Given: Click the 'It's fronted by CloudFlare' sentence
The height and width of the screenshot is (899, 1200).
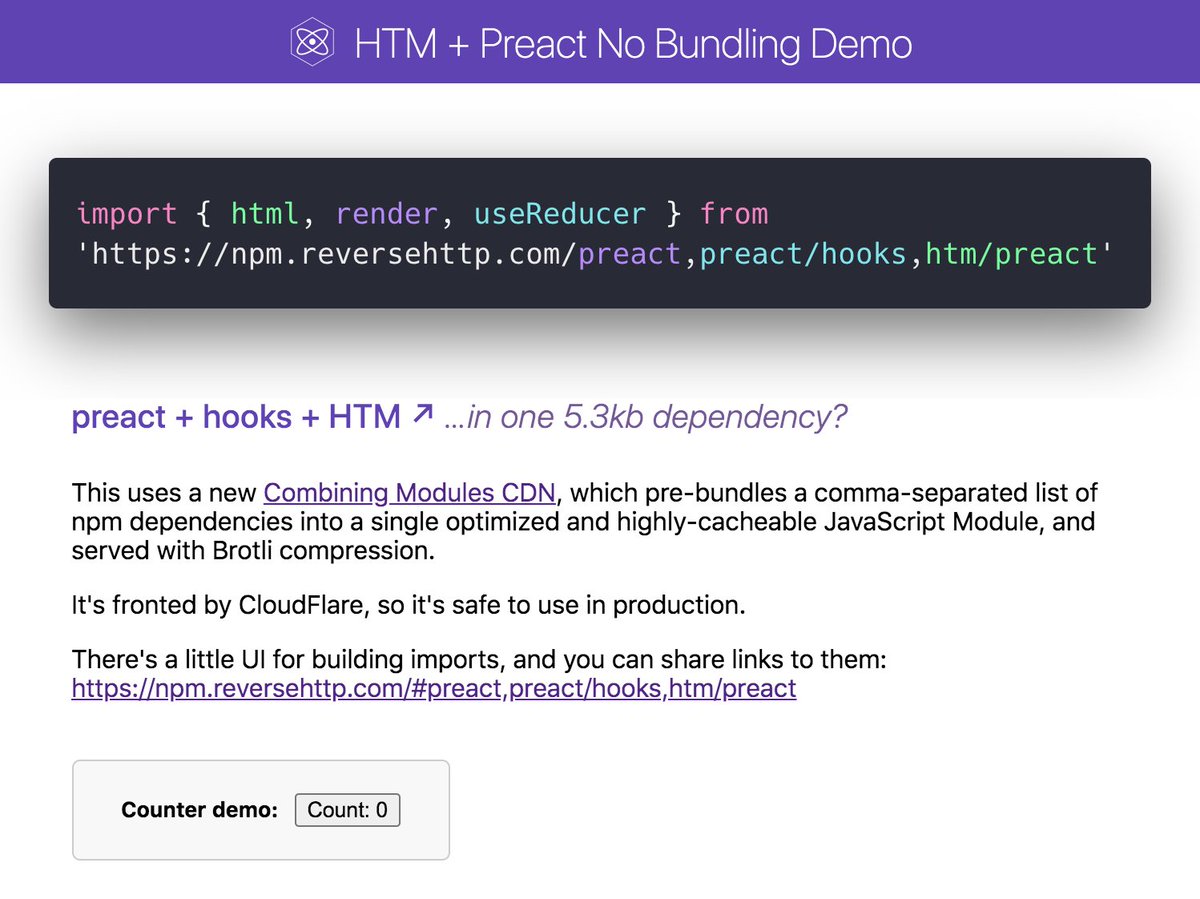Looking at the screenshot, I should (409, 605).
